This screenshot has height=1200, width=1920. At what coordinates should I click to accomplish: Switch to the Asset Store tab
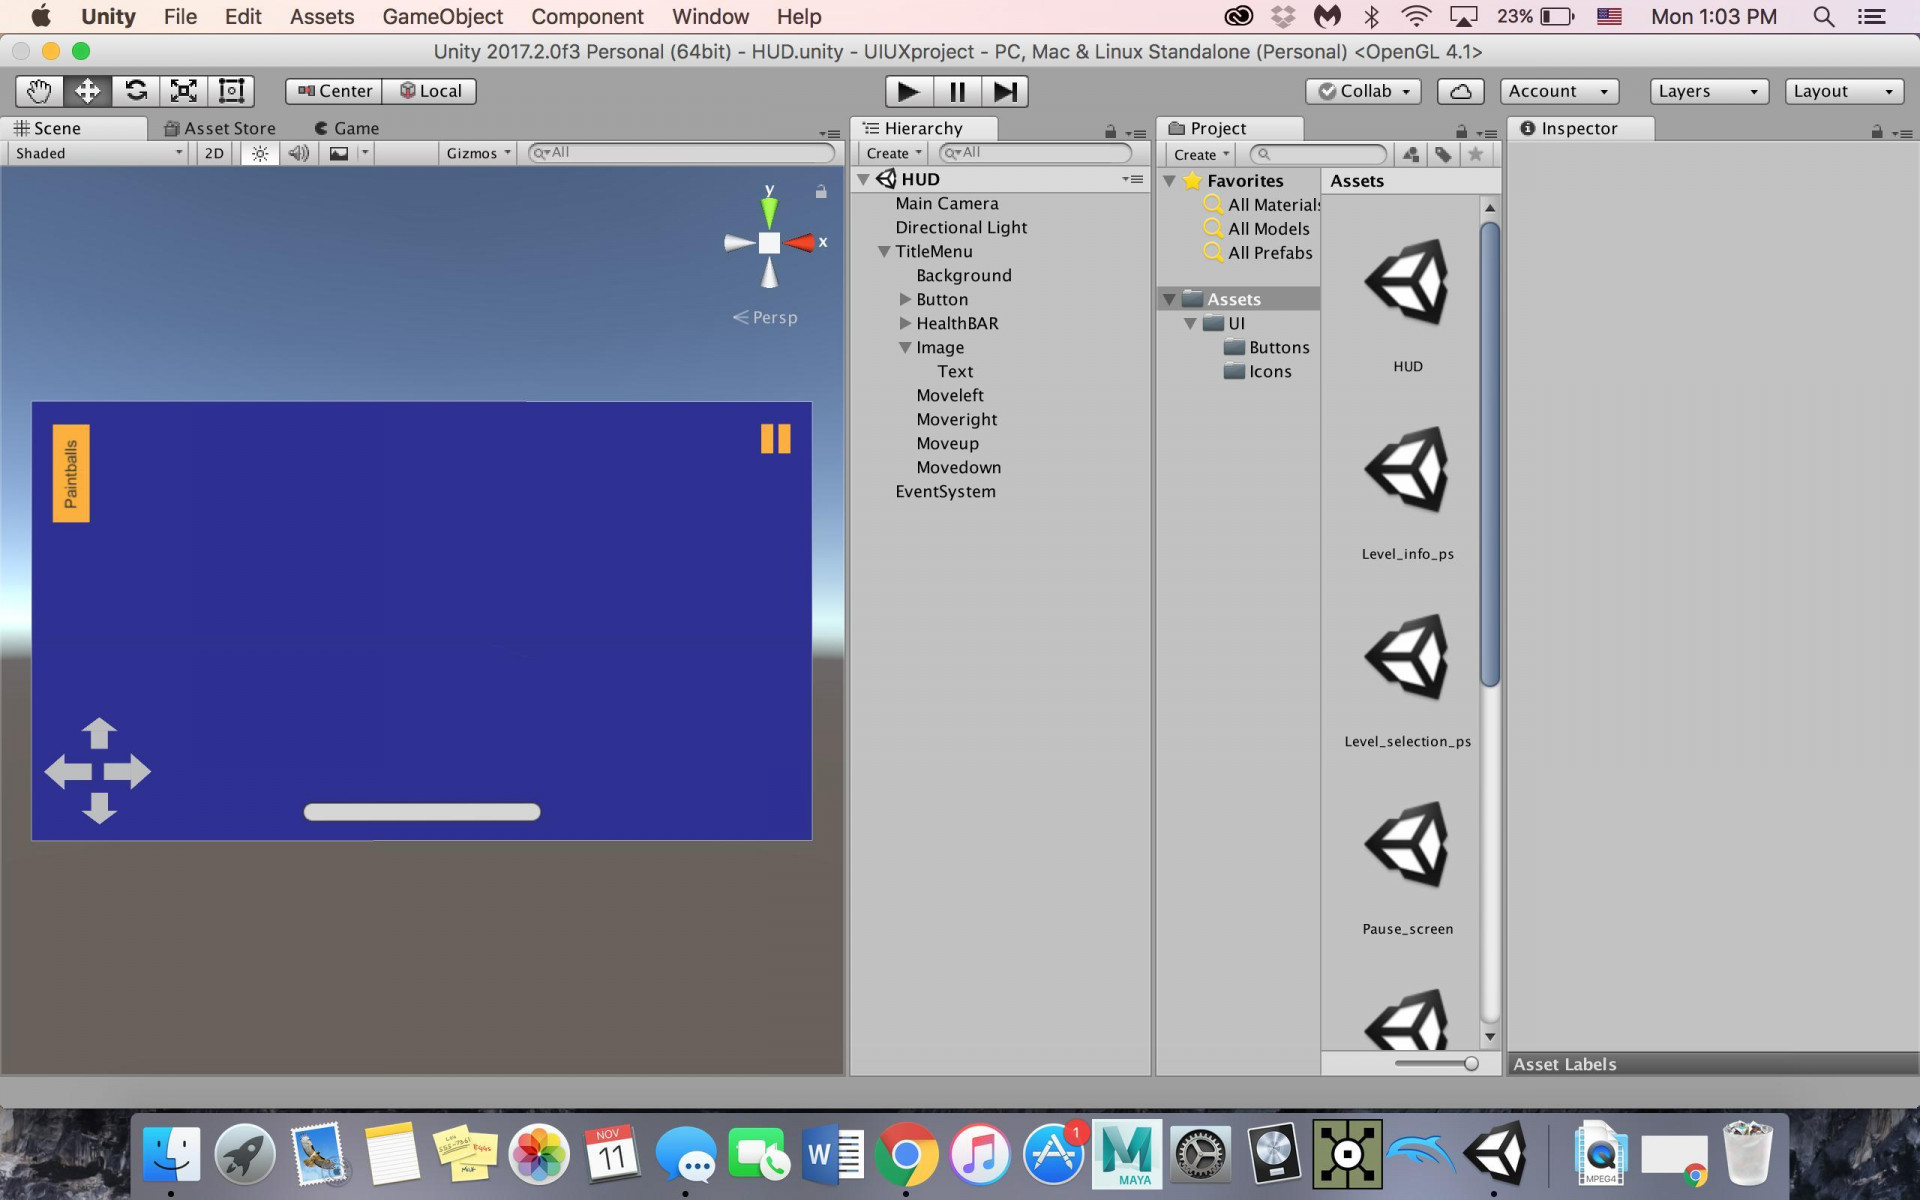(220, 128)
